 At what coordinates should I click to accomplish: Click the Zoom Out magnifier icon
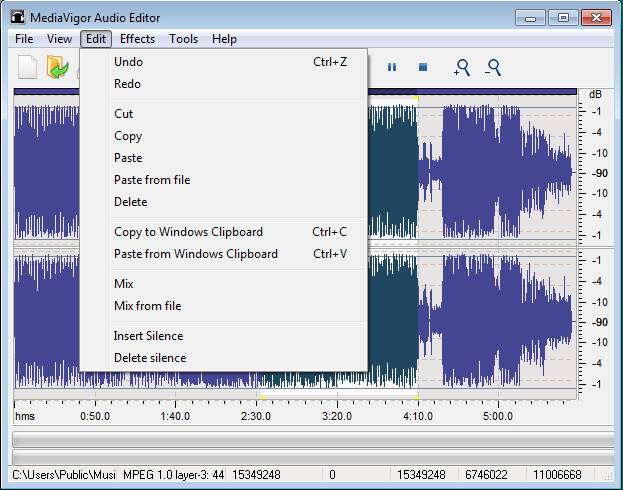(492, 67)
